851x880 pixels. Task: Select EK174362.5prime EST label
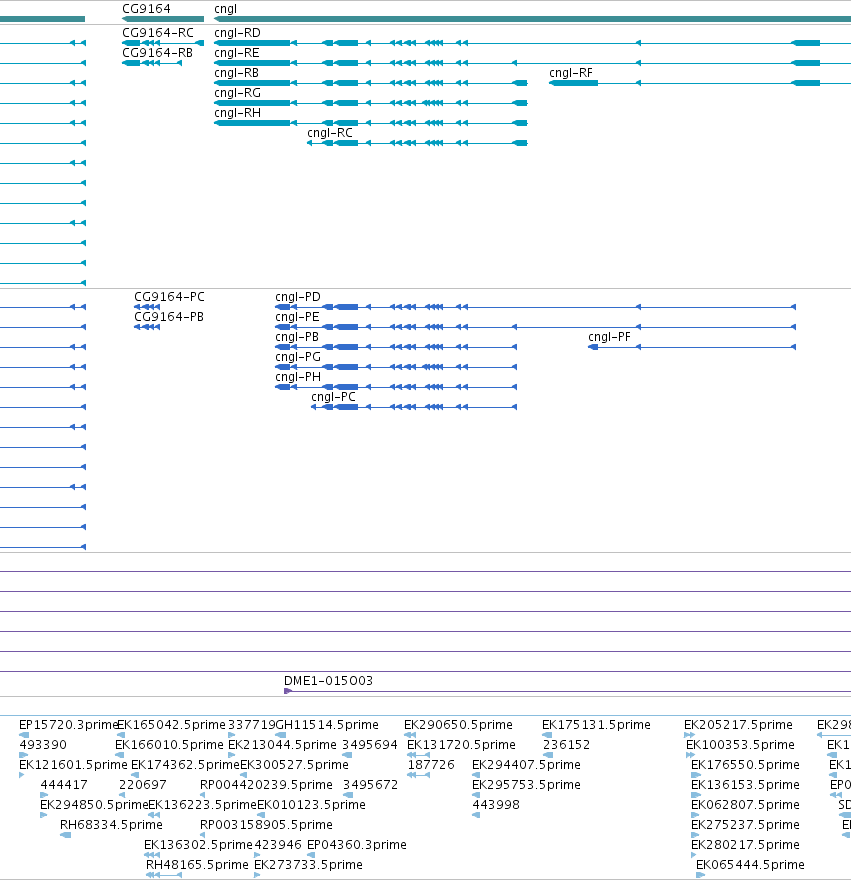[x=185, y=765]
